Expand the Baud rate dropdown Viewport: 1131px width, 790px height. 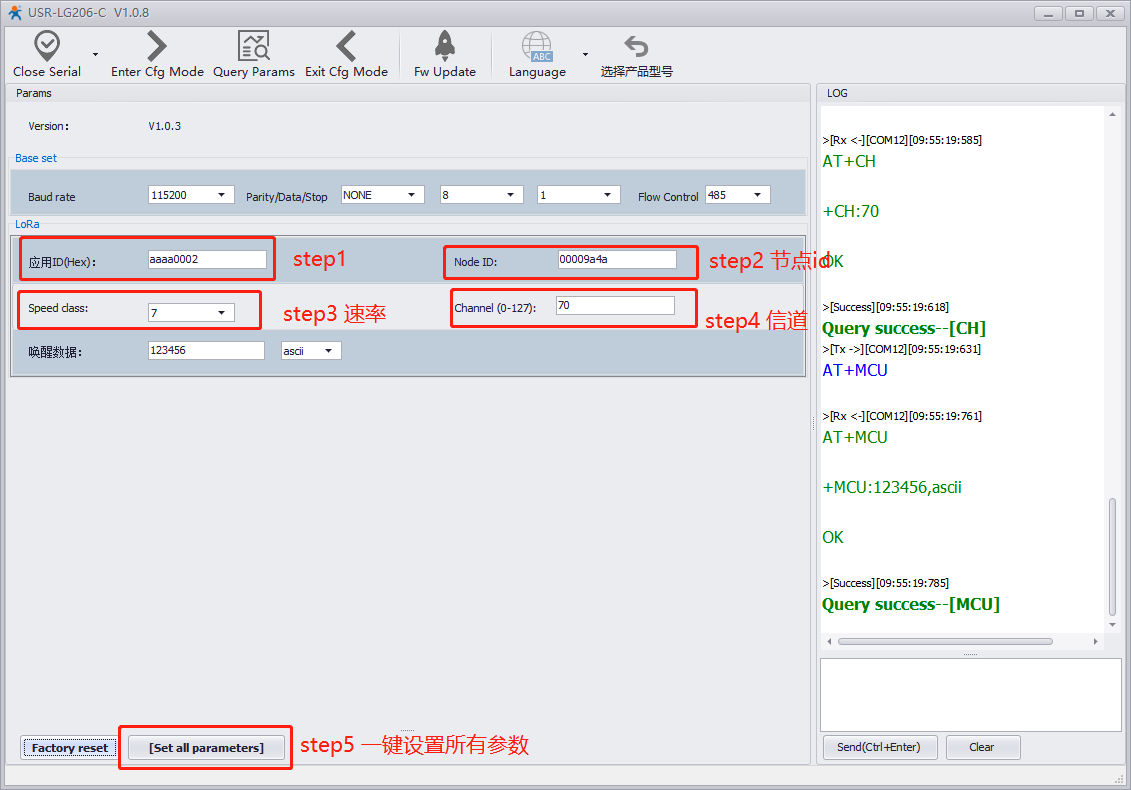coord(191,195)
